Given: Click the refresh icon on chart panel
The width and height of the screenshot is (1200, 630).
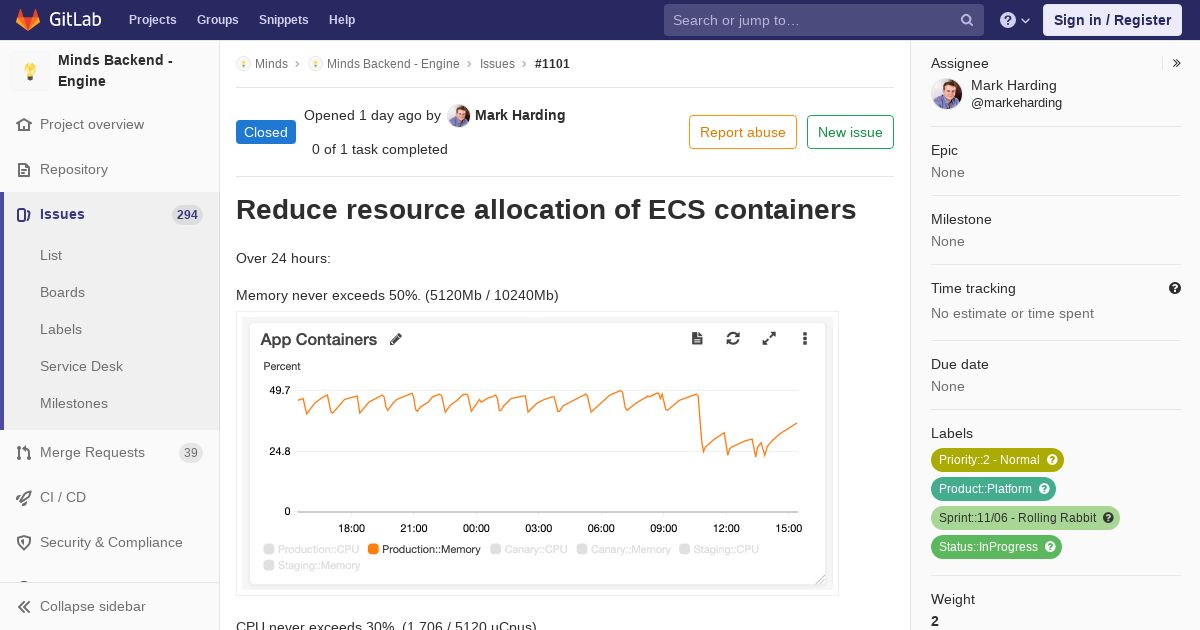Looking at the screenshot, I should tap(733, 339).
